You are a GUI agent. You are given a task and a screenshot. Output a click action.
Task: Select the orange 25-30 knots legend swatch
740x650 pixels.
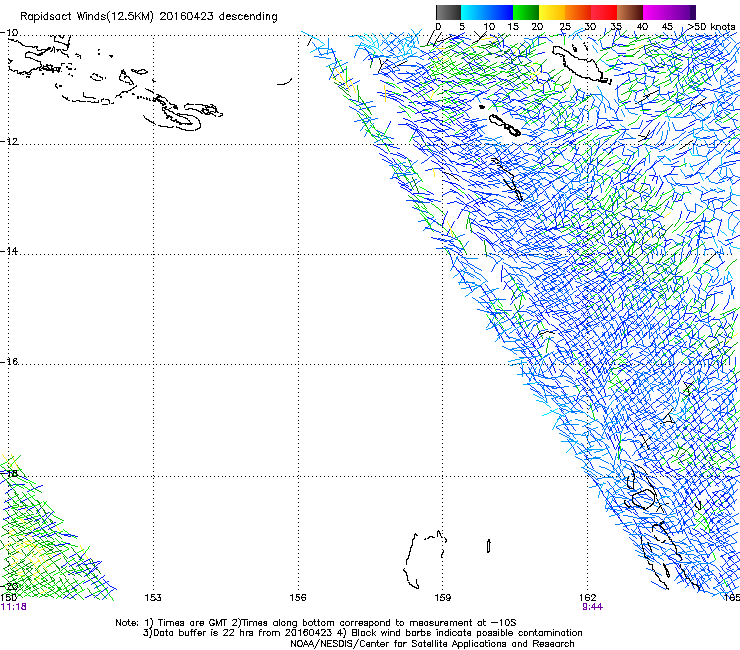(578, 12)
